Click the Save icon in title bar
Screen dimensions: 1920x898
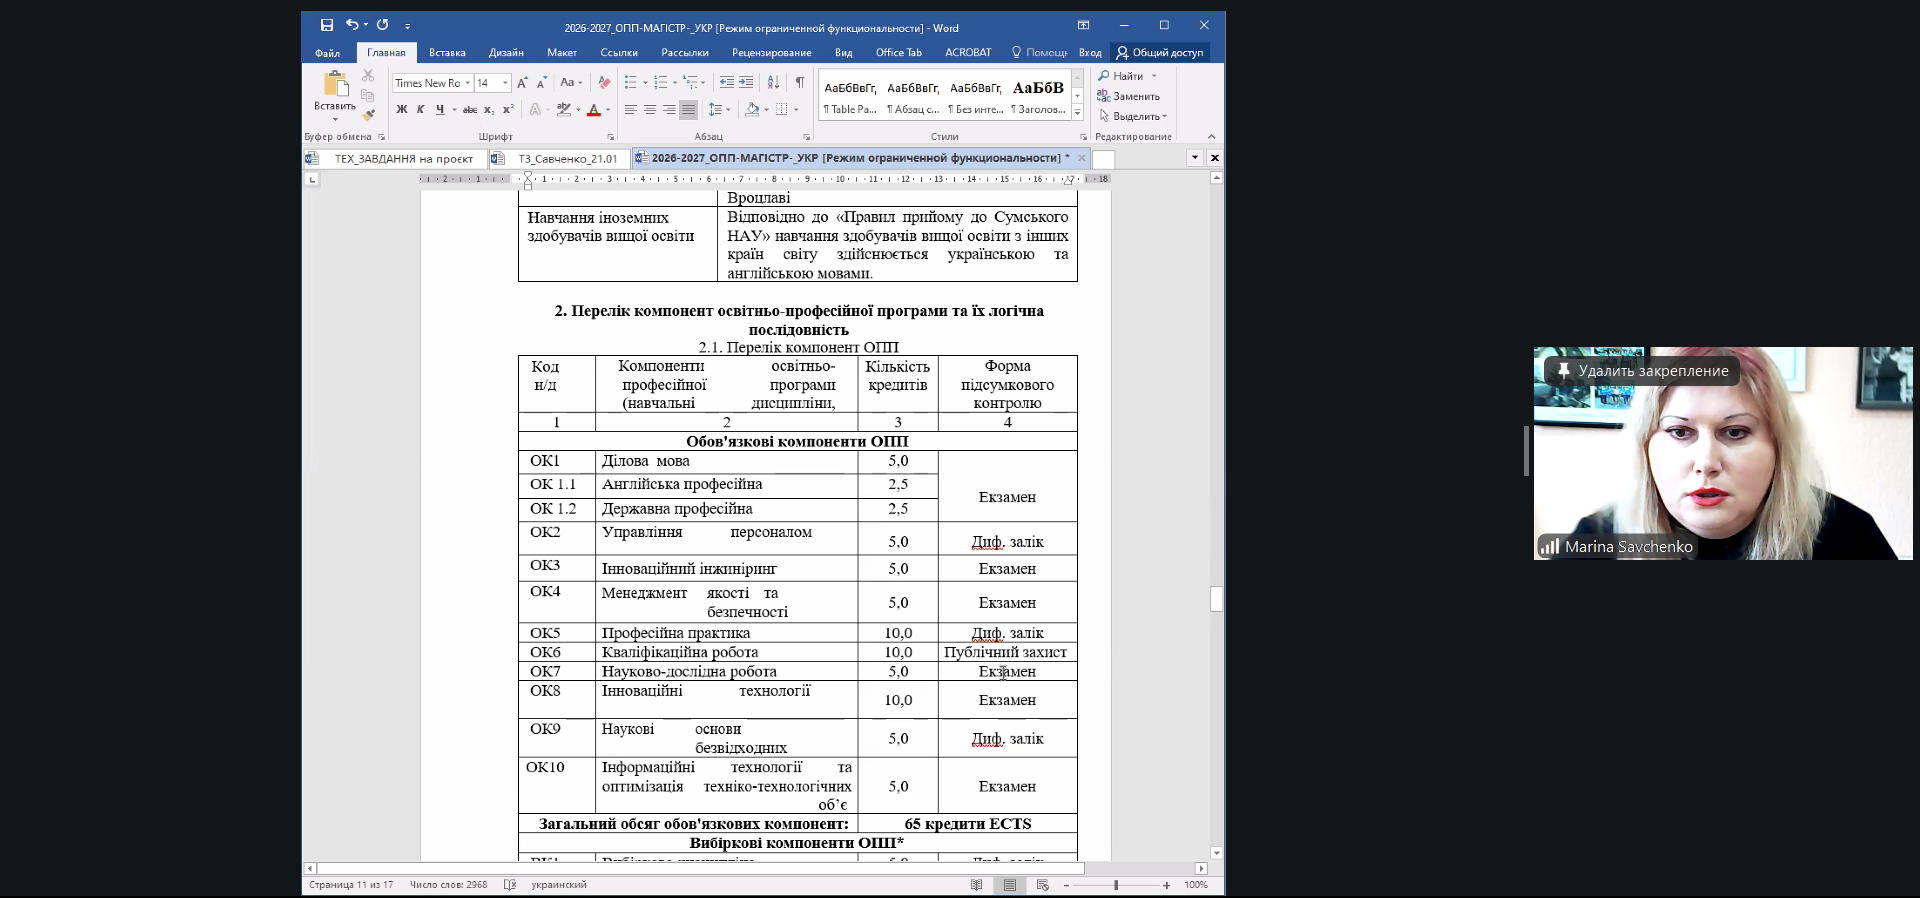point(326,26)
